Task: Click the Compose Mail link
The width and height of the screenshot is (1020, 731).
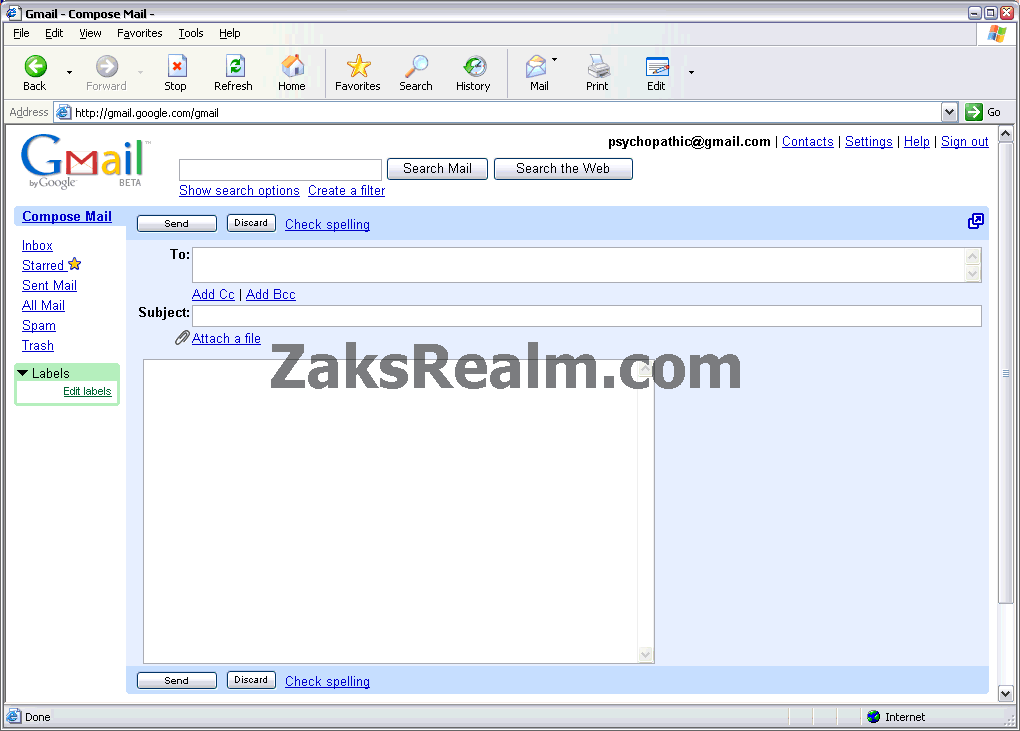Action: click(x=67, y=217)
